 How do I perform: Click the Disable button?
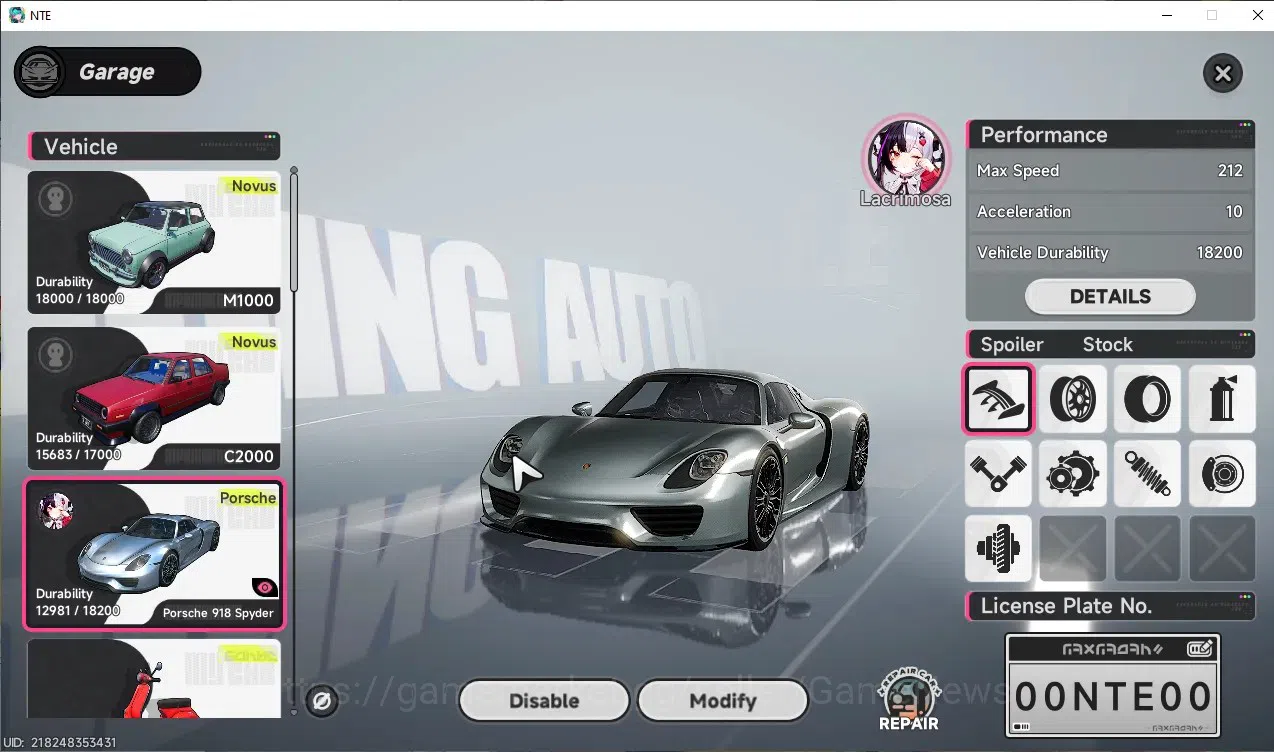544,701
